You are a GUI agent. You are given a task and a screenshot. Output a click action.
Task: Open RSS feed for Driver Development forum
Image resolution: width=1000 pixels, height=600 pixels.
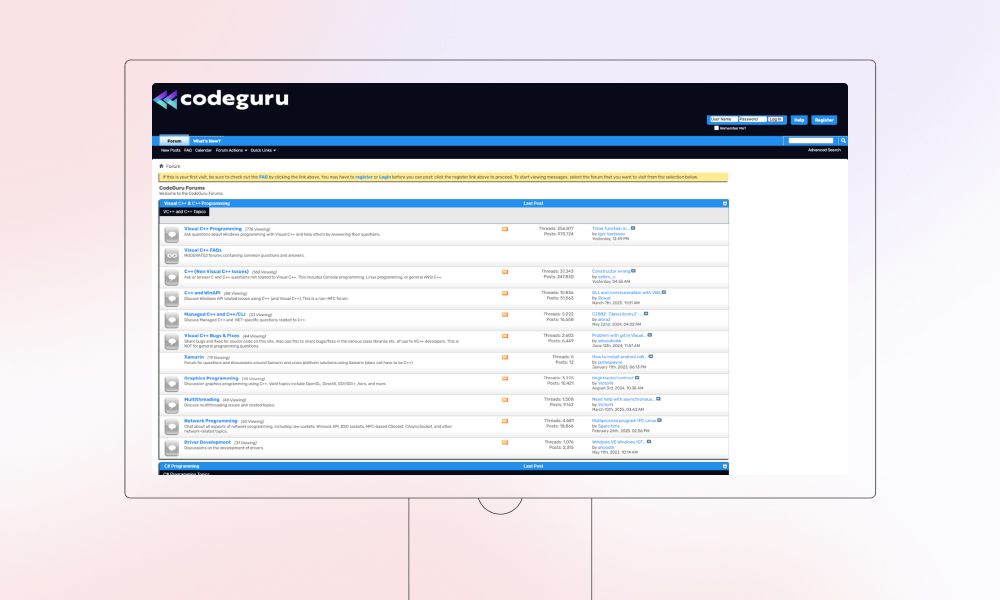pos(505,441)
